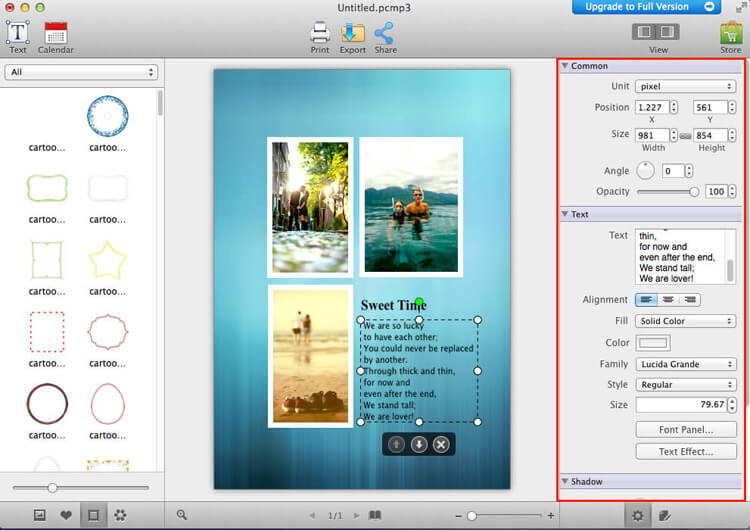Open the Calendar tool
This screenshot has width=750, height=530.
point(55,37)
